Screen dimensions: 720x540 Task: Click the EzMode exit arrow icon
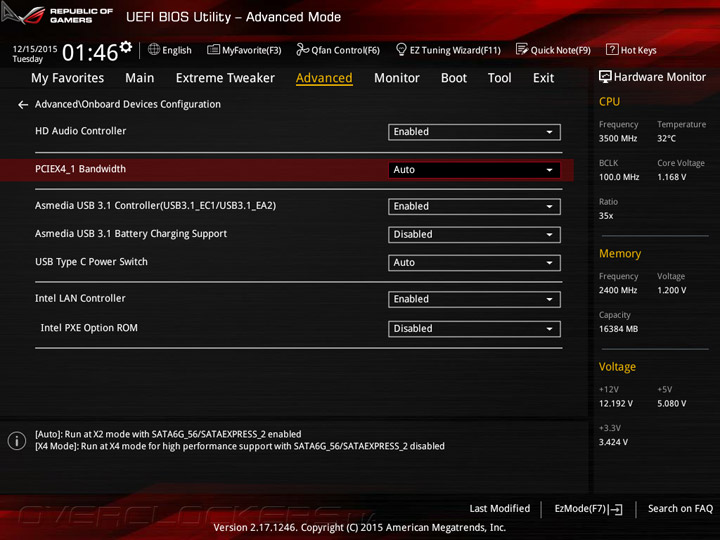[x=615, y=509]
